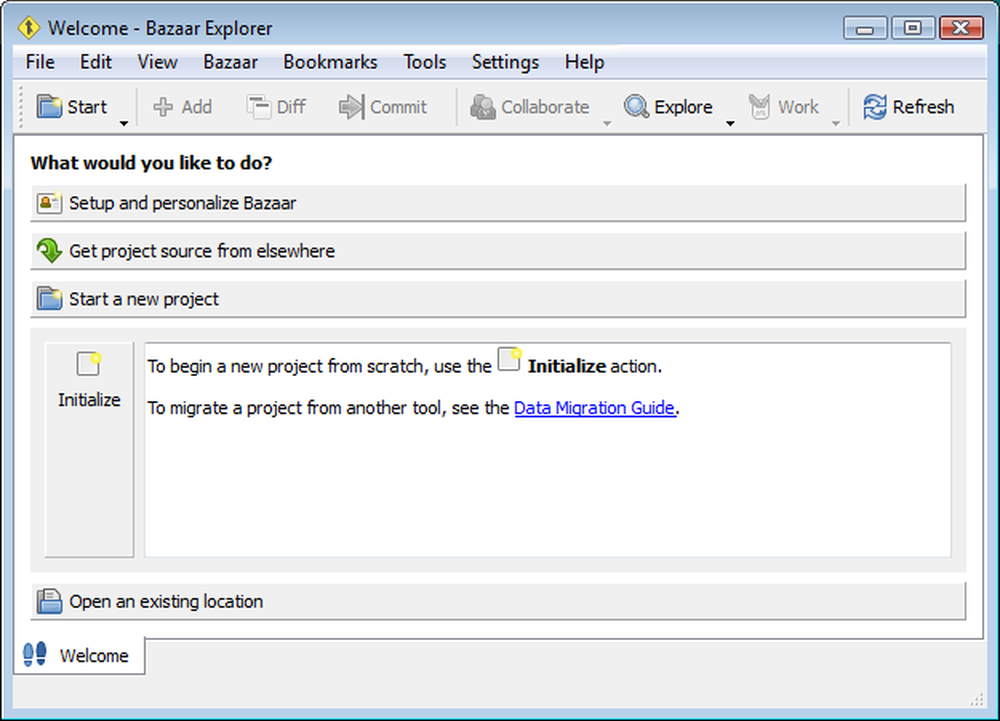This screenshot has width=1000, height=721.
Task: Click the Commit arrow icon
Action: (351, 106)
